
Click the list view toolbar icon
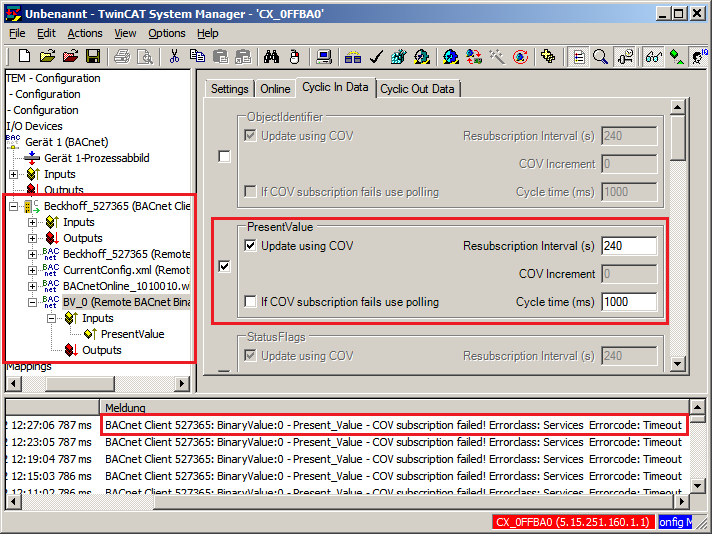578,57
